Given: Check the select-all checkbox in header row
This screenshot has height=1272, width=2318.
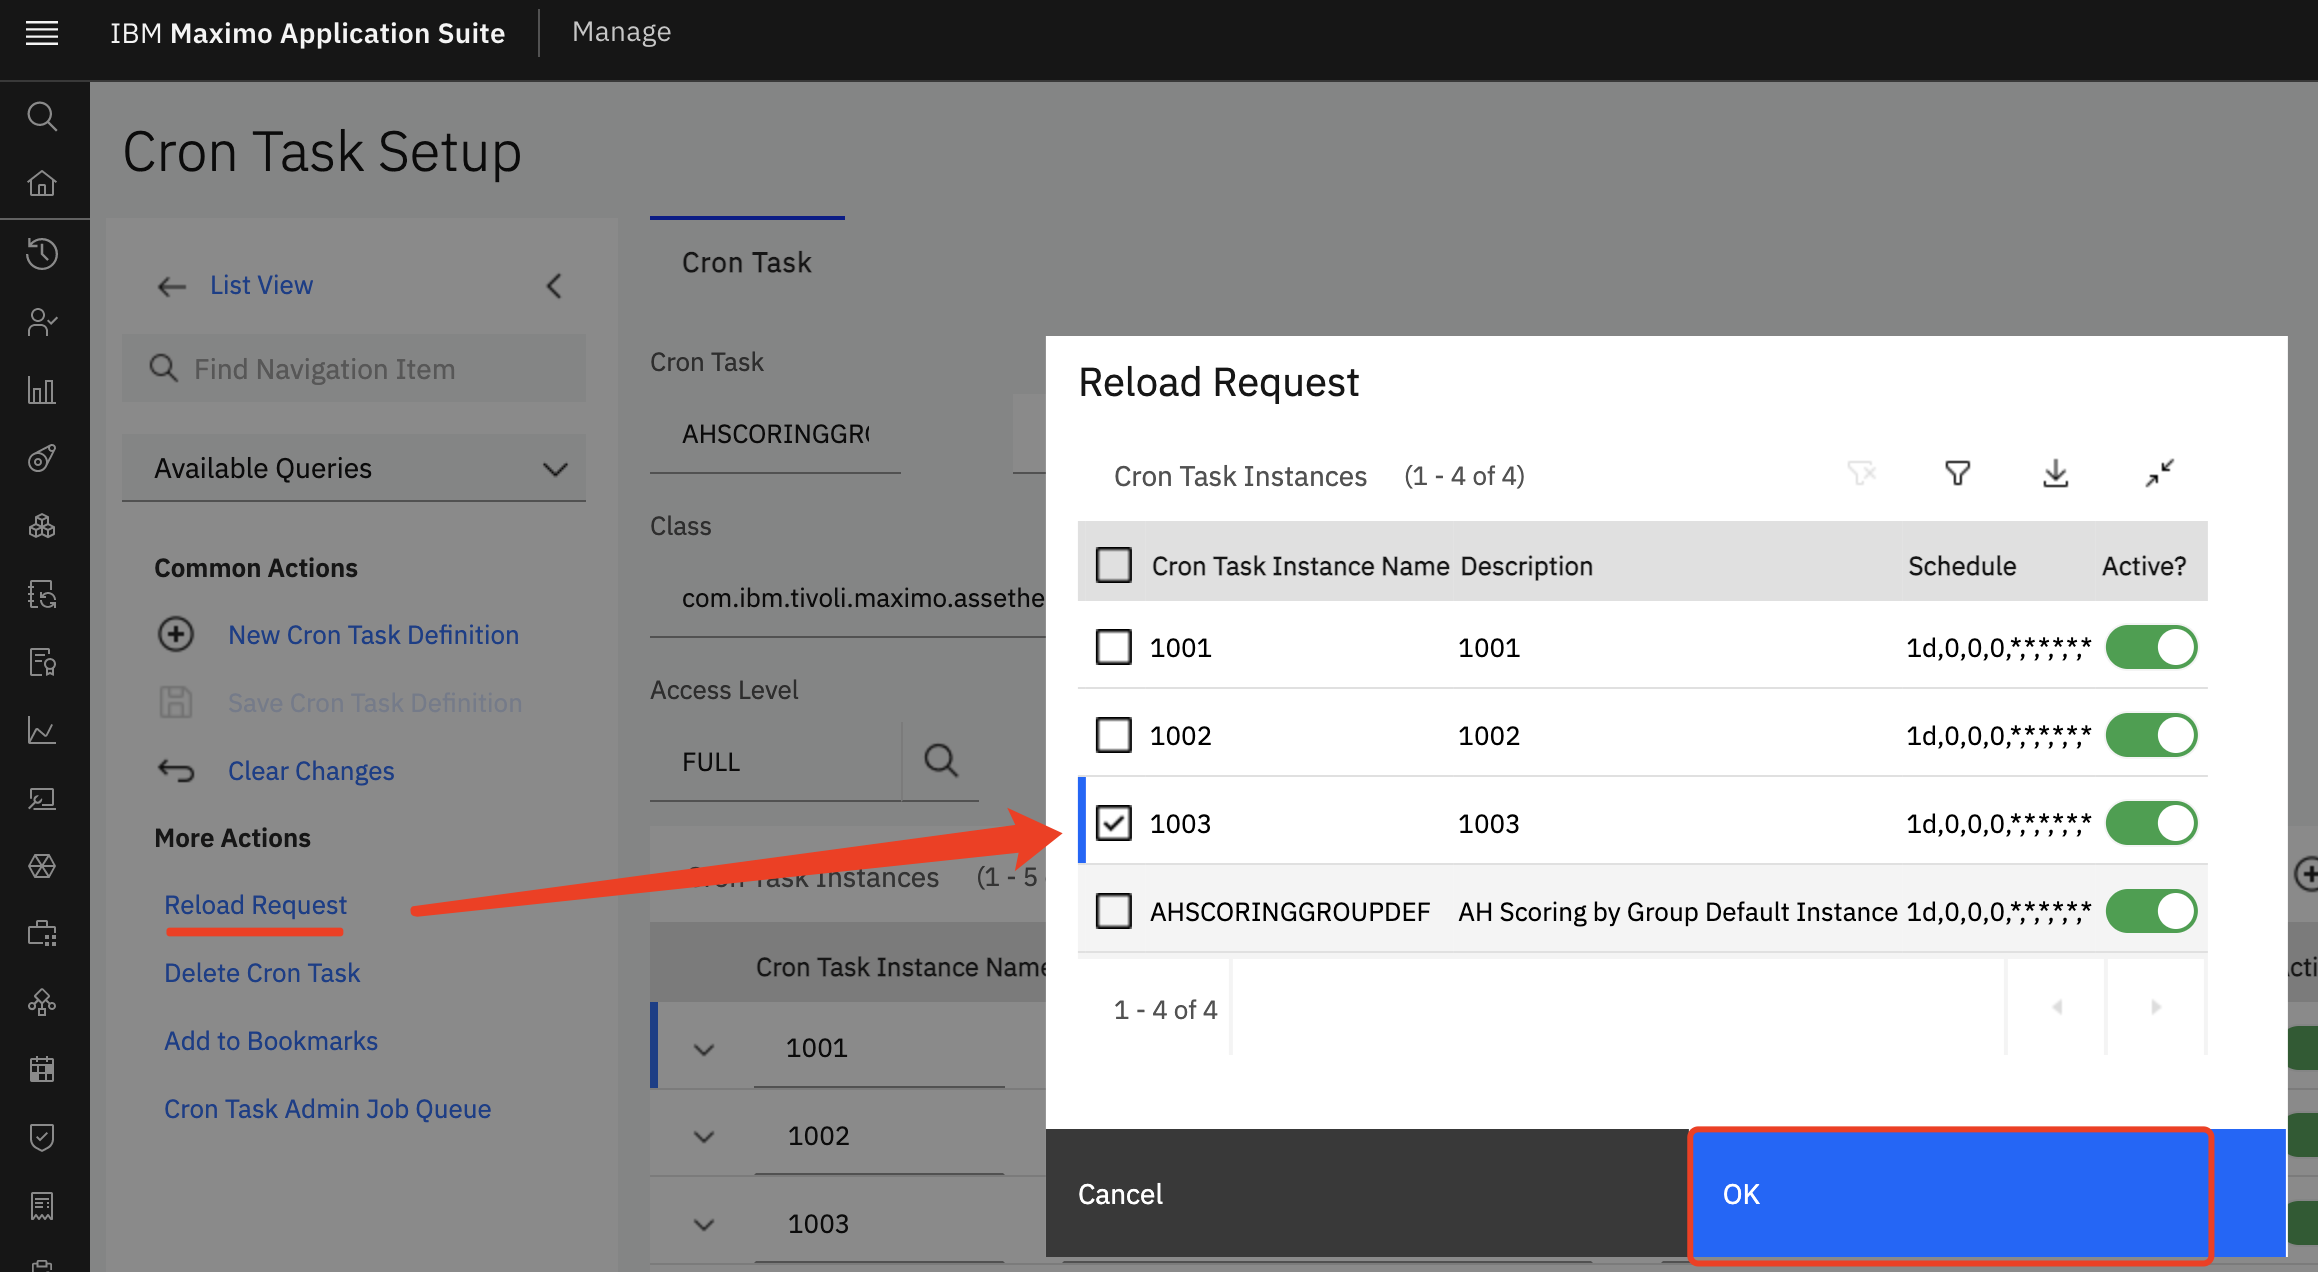Looking at the screenshot, I should point(1114,565).
